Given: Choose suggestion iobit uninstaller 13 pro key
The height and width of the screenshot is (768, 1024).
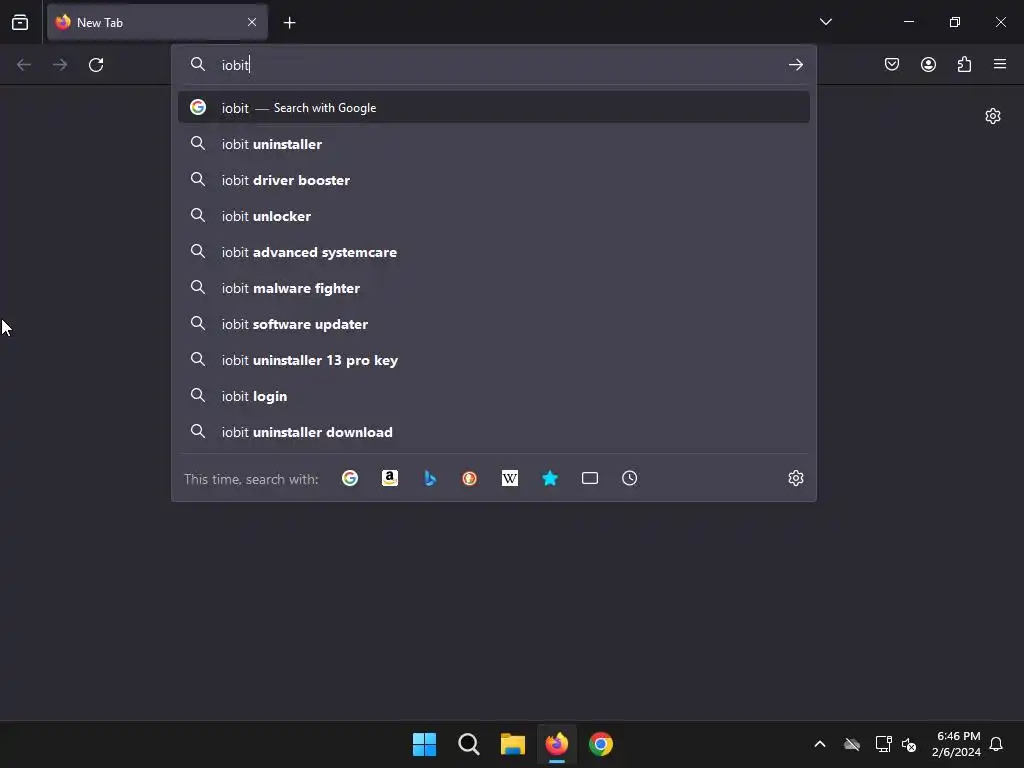Looking at the screenshot, I should [493, 359].
